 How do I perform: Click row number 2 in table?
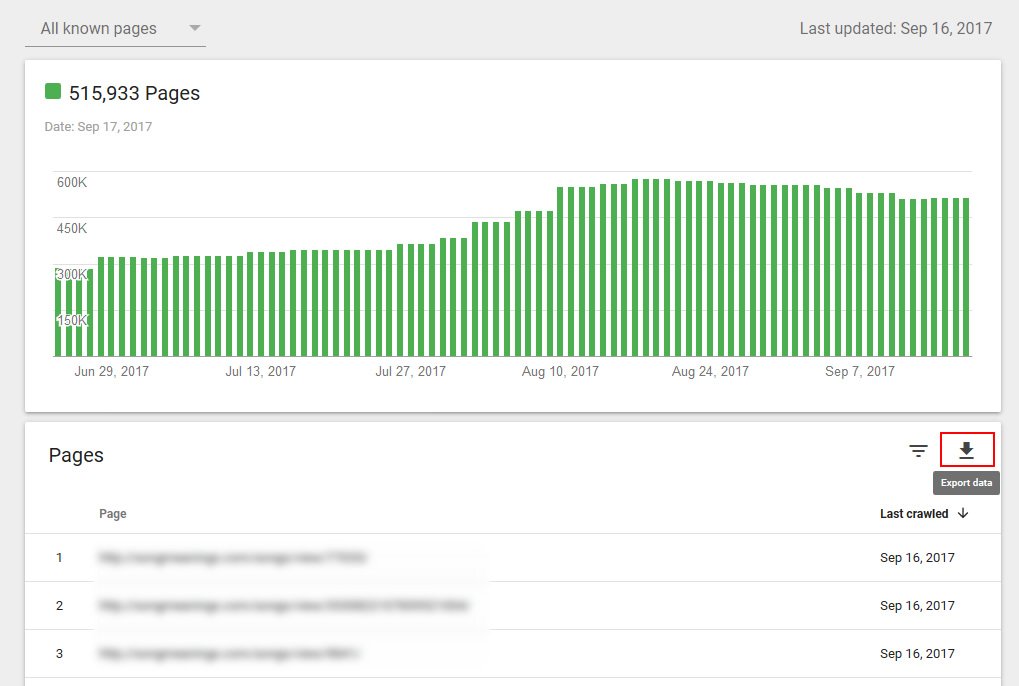click(59, 606)
